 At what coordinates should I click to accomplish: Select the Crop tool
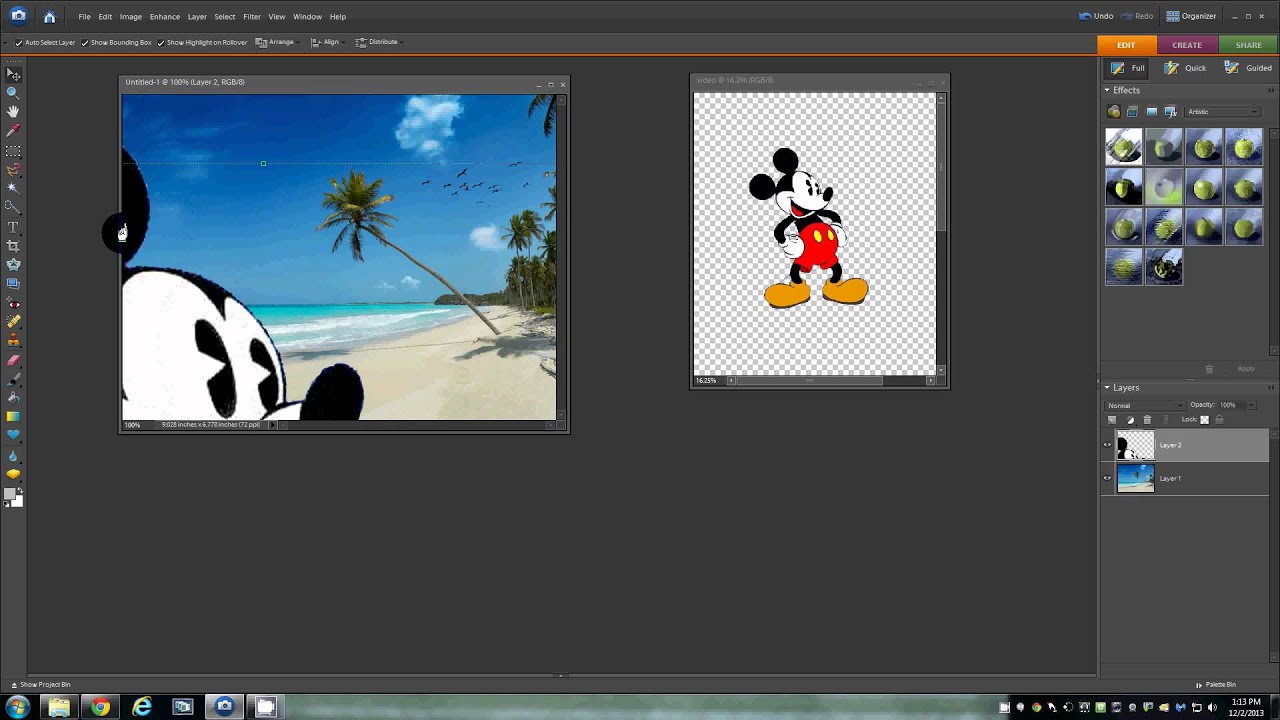[13, 246]
